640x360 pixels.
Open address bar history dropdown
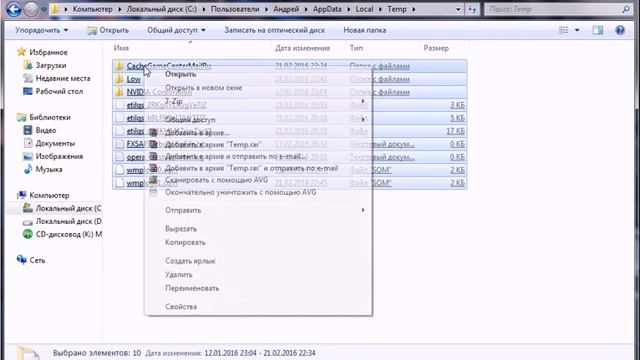pos(458,9)
